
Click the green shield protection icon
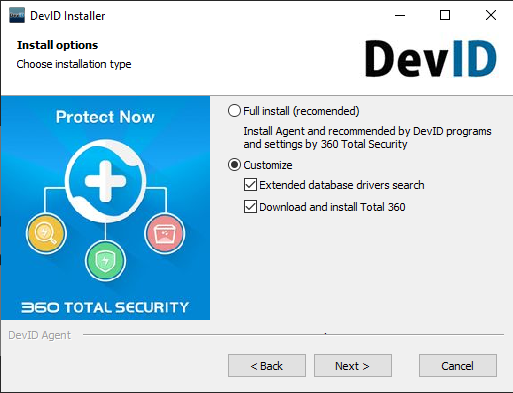pyautogui.click(x=105, y=261)
